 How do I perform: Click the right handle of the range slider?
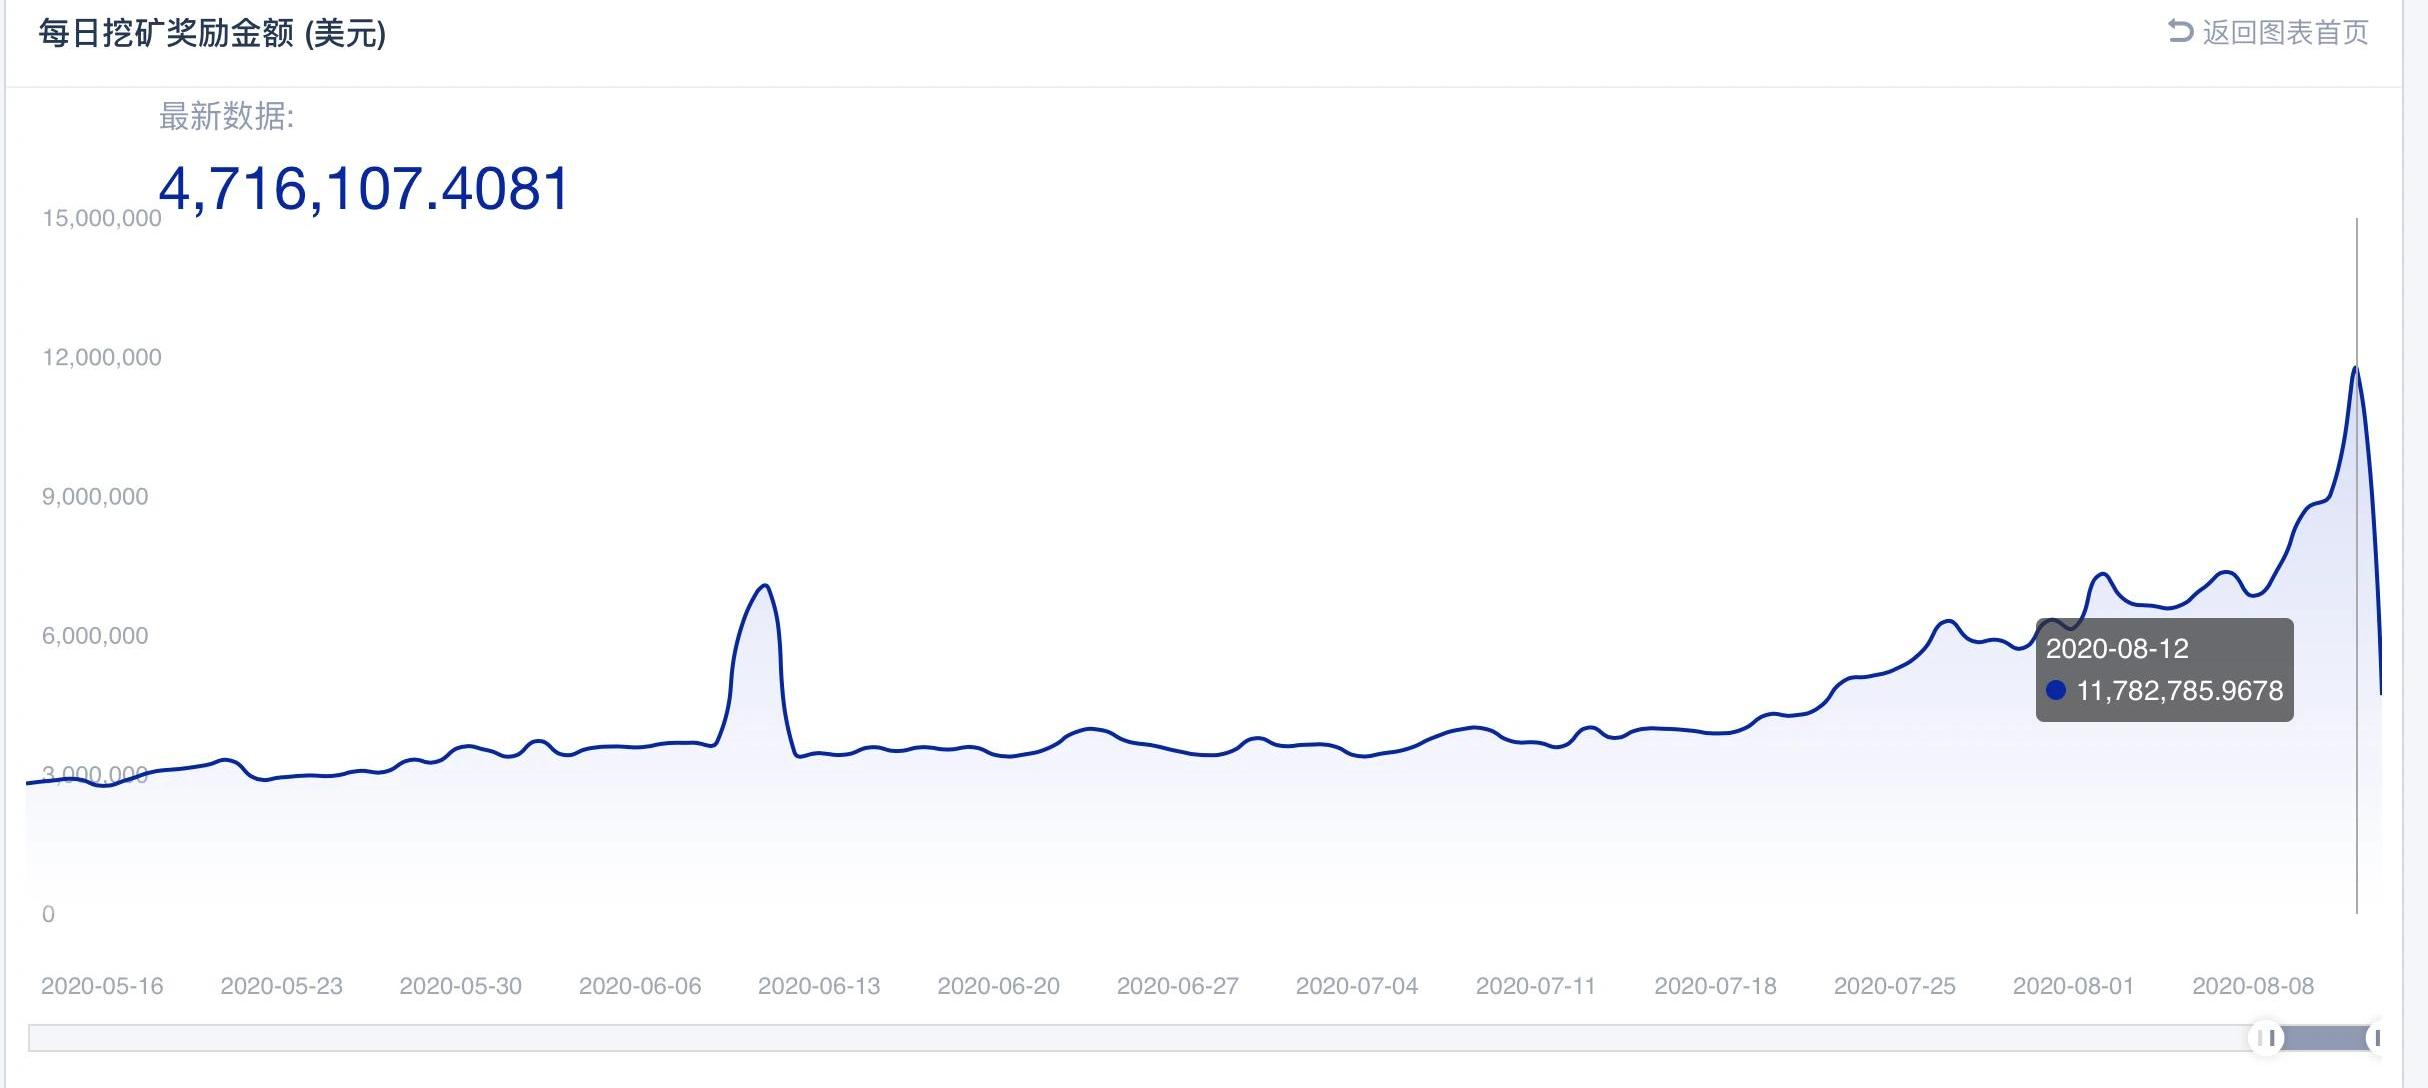(2377, 1038)
